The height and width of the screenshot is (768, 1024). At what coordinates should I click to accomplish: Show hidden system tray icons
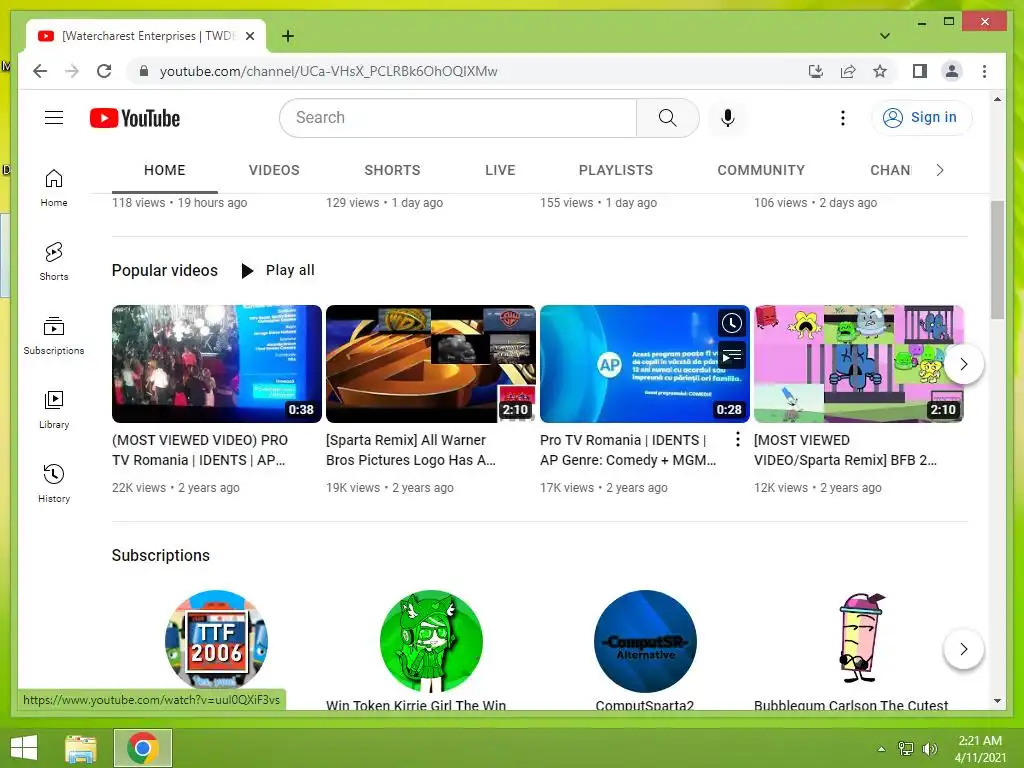point(882,749)
